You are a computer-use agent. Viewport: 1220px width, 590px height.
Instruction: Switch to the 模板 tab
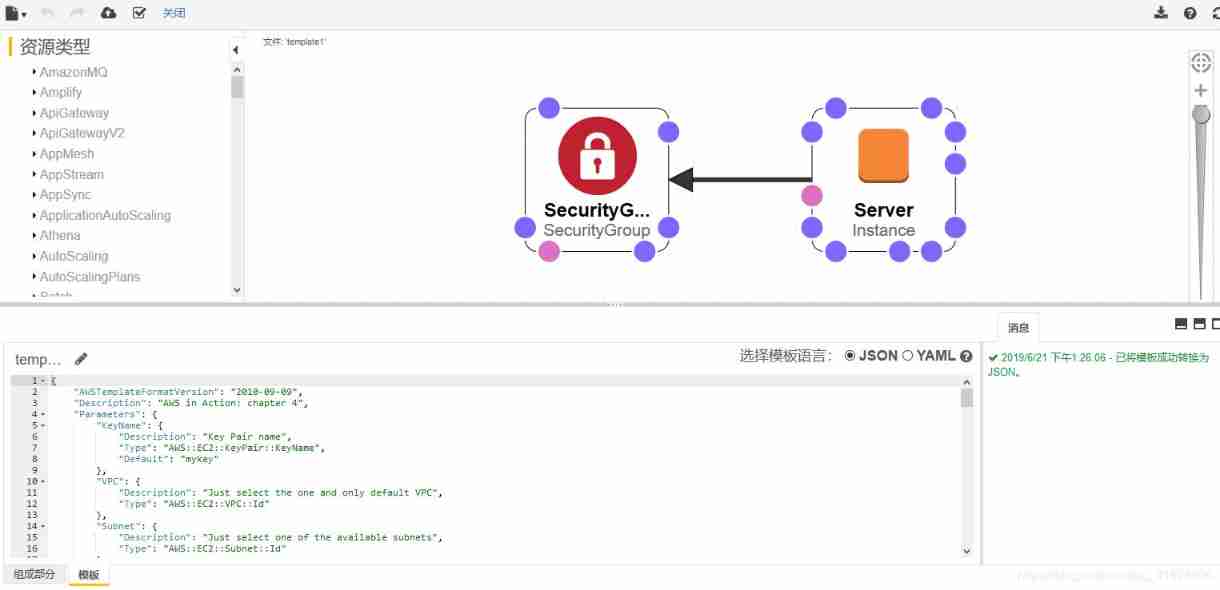click(x=89, y=575)
